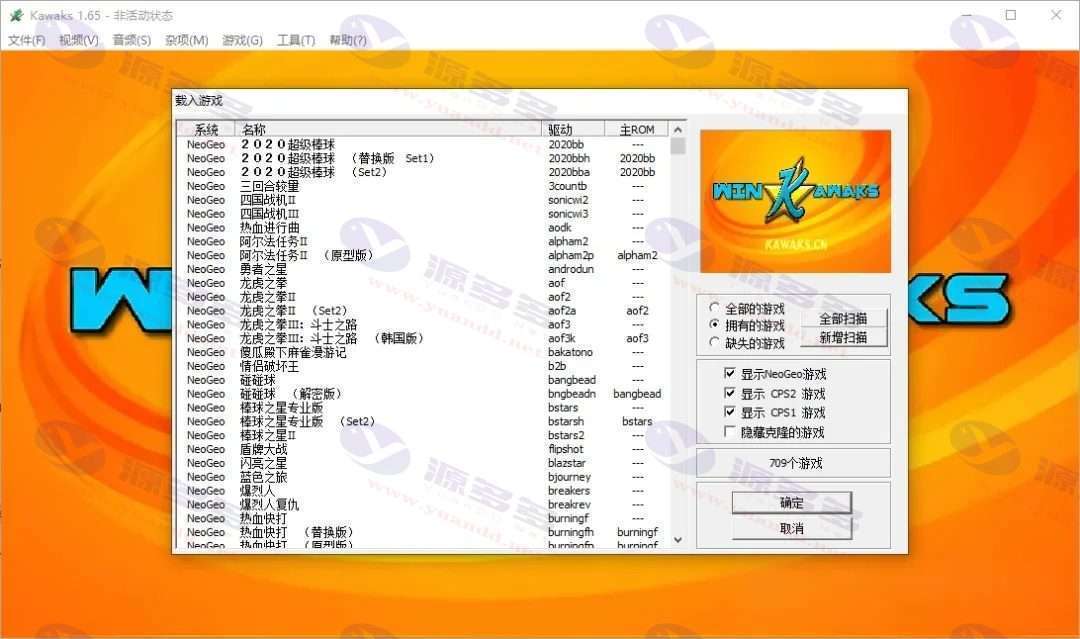Select 热血快打 (替换版) row

(422, 532)
